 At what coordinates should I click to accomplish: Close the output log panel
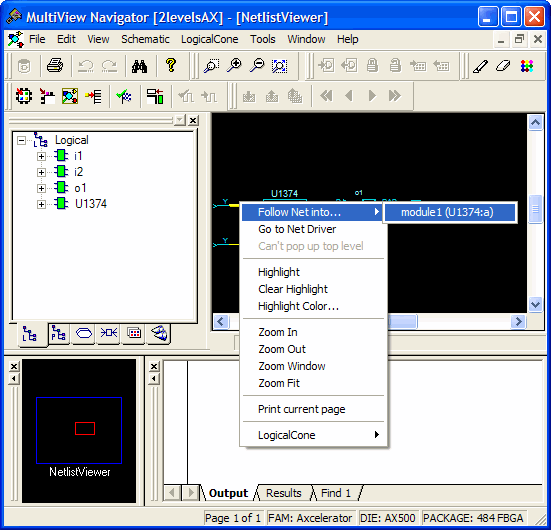pyautogui.click(x=154, y=367)
